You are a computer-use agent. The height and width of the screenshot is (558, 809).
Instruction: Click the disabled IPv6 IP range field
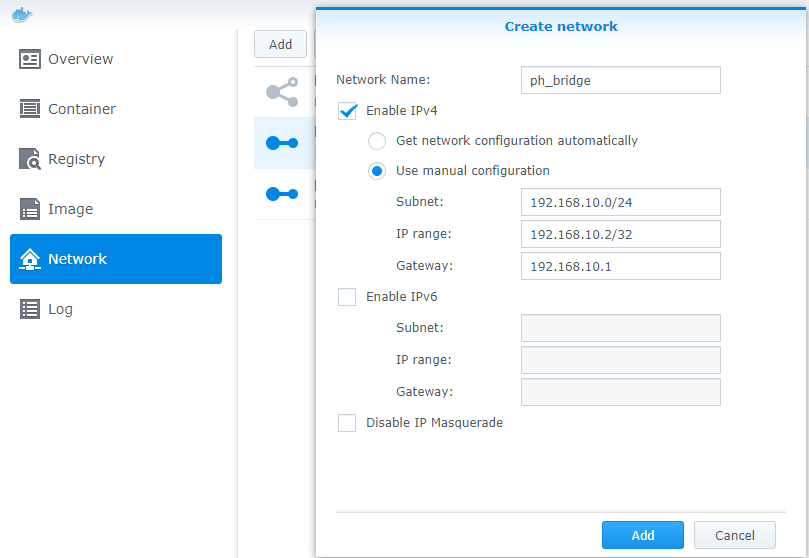621,360
